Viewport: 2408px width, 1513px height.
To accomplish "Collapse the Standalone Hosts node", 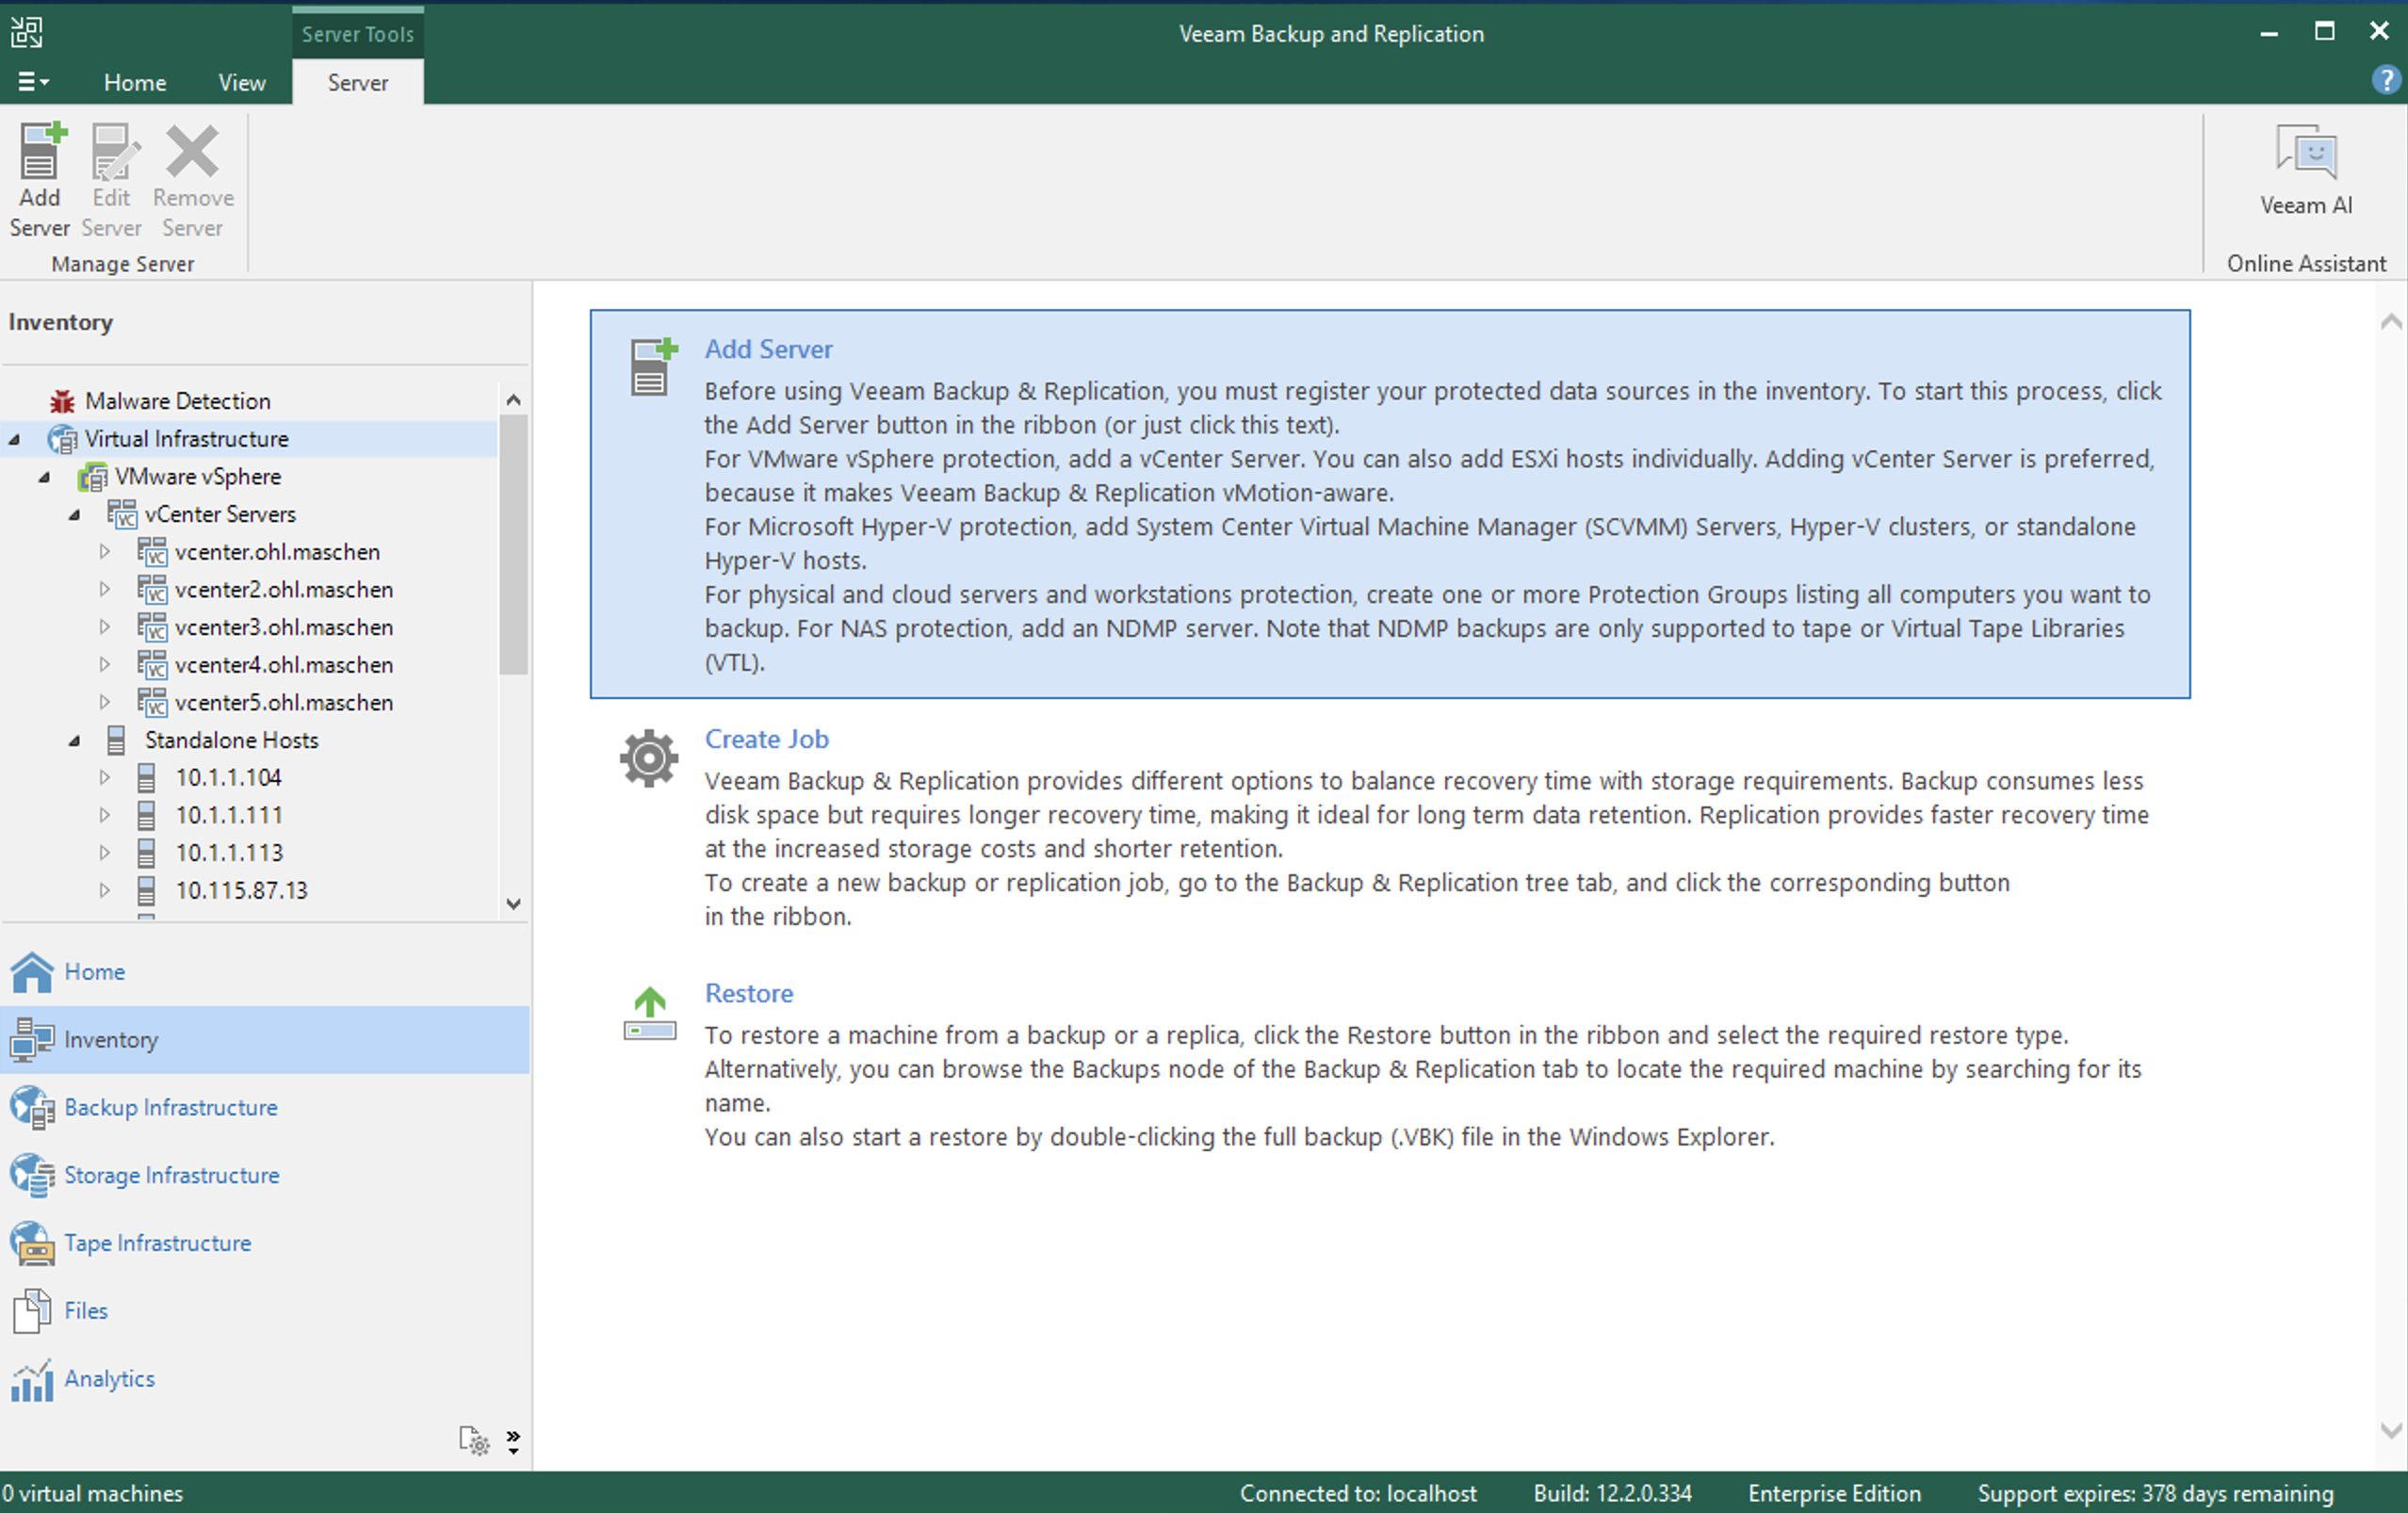I will tap(75, 741).
